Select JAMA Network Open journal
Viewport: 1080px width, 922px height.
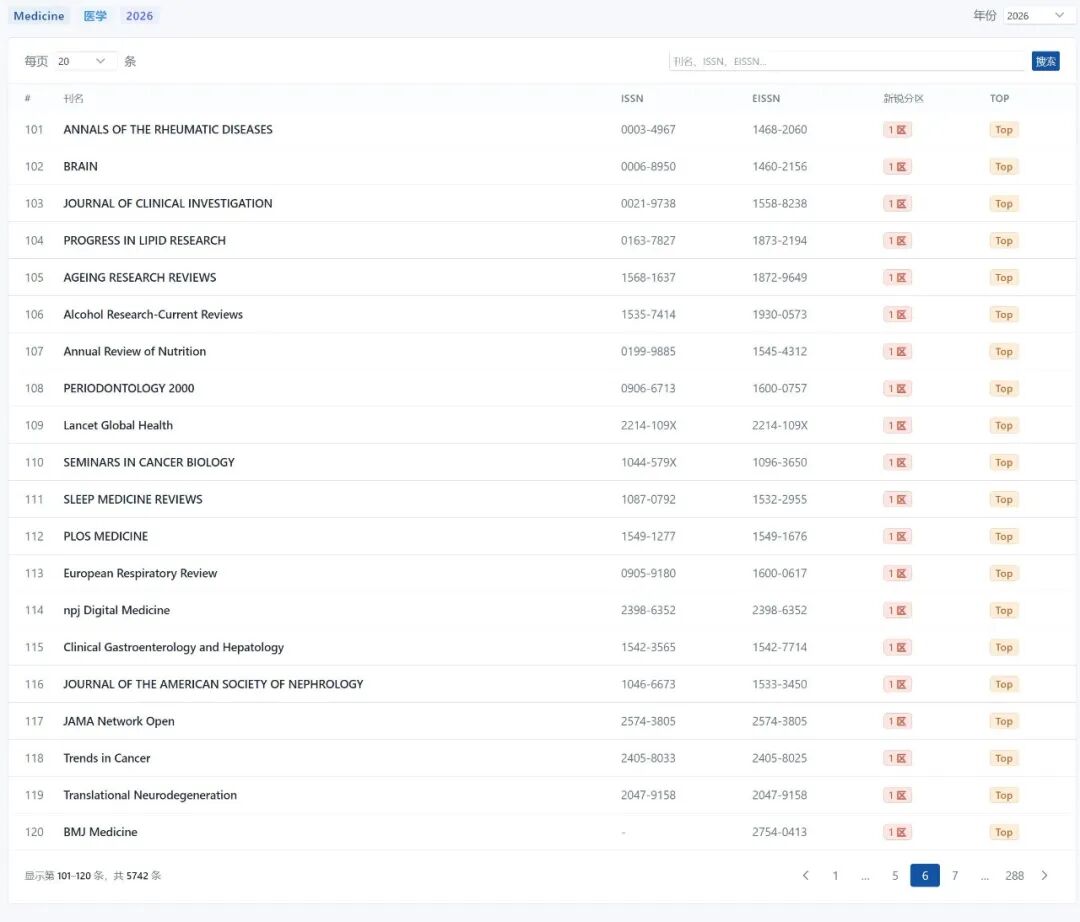[119, 722]
